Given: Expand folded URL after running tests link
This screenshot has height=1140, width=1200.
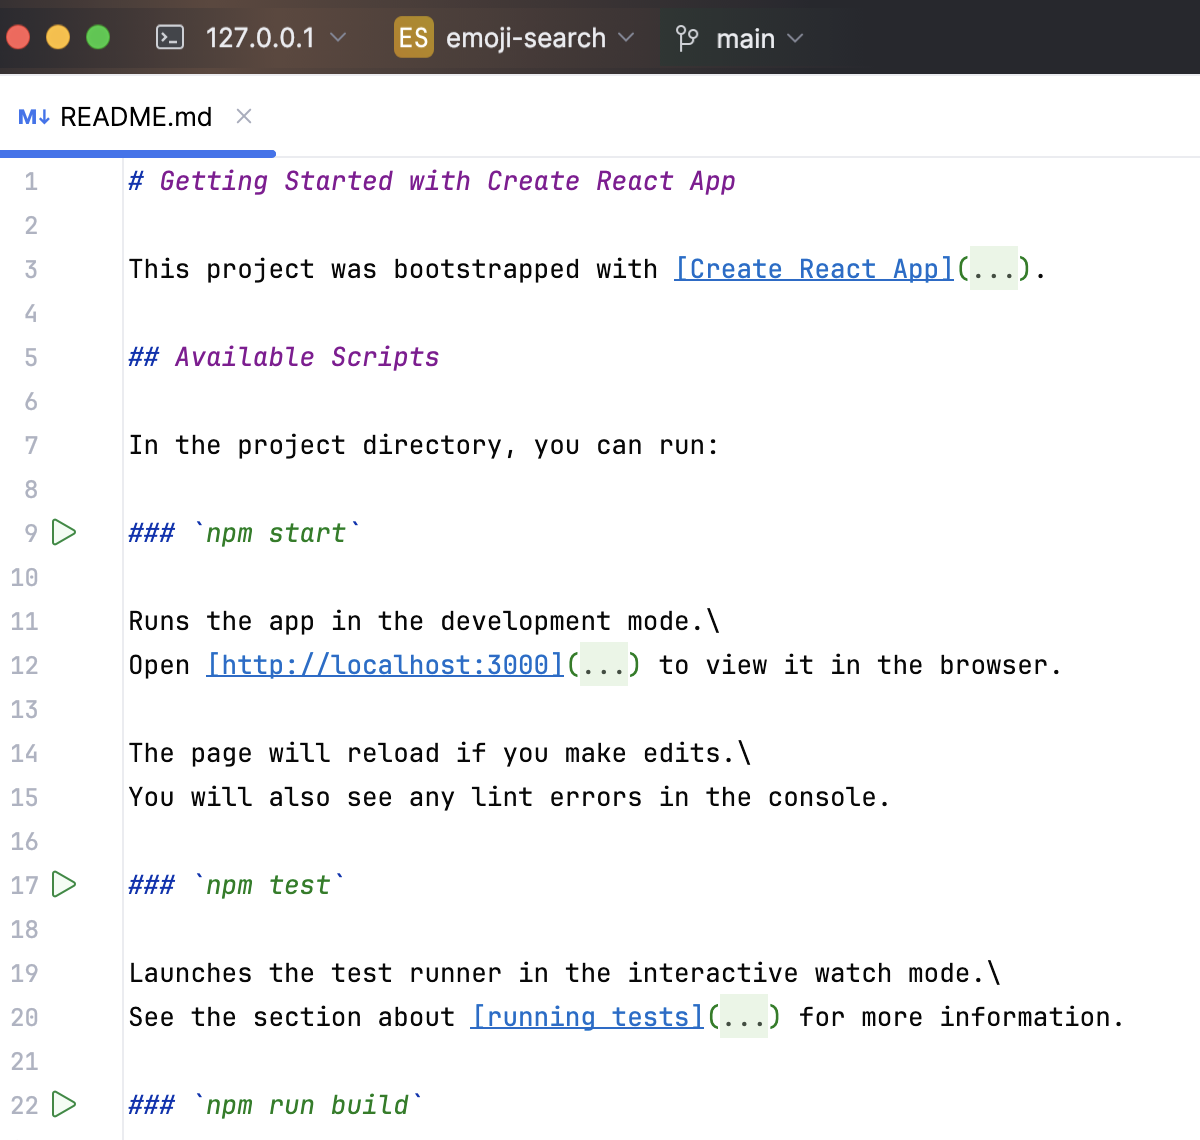Looking at the screenshot, I should coord(745,1017).
